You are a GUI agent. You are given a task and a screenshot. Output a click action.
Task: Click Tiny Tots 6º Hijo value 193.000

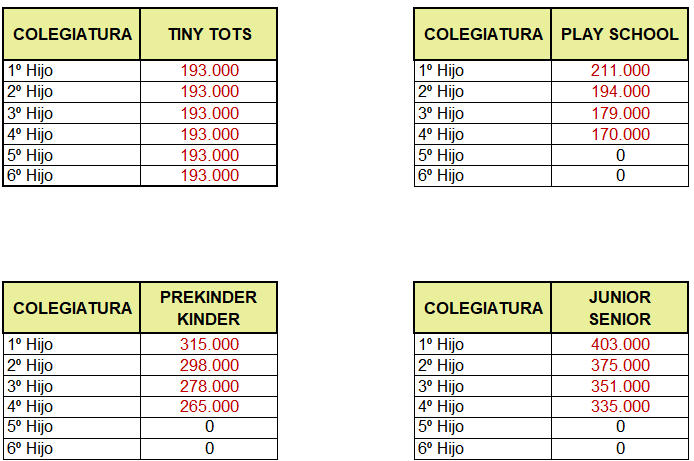click(x=209, y=176)
